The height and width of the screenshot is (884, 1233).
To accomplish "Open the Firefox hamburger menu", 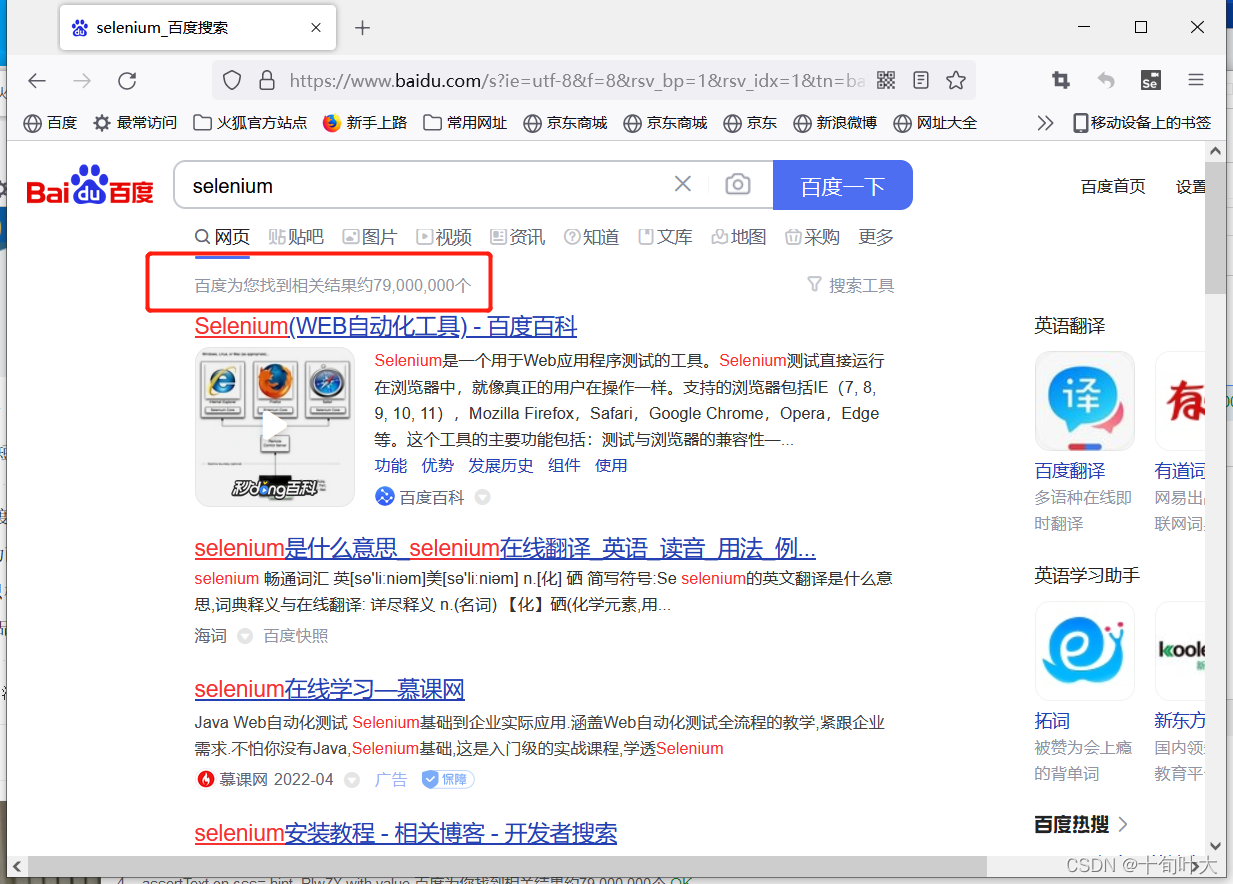I will tap(1196, 80).
